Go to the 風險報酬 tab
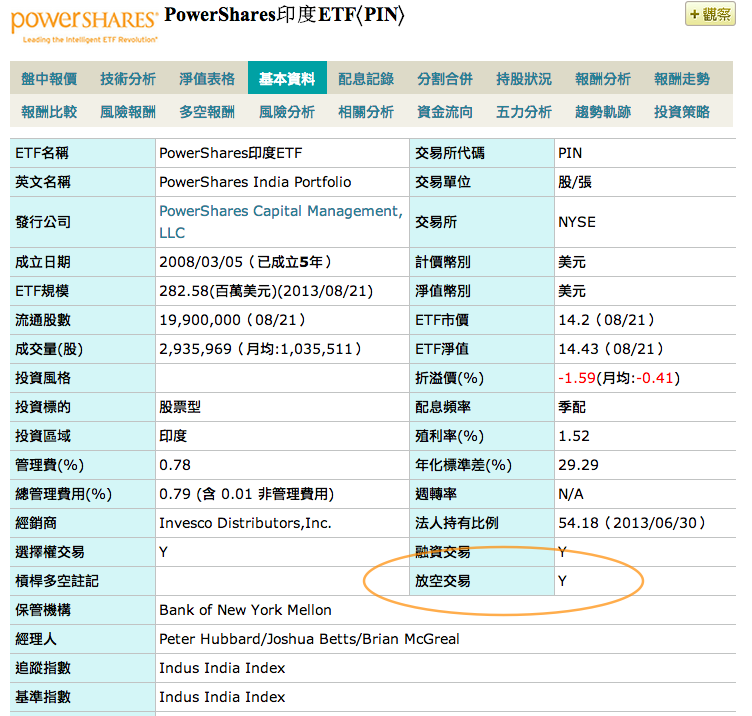The height and width of the screenshot is (716, 752). 128,111
